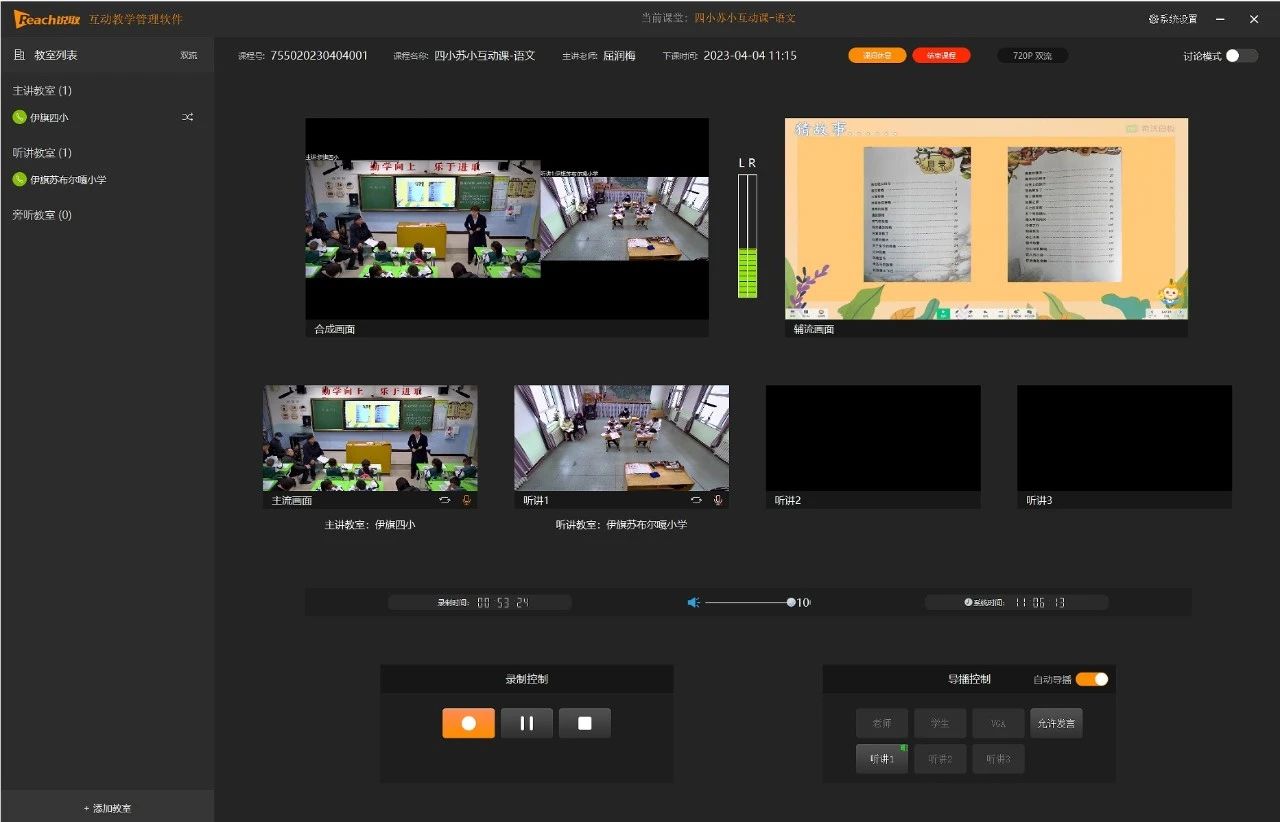Stop the recording
This screenshot has width=1280, height=822.
585,723
